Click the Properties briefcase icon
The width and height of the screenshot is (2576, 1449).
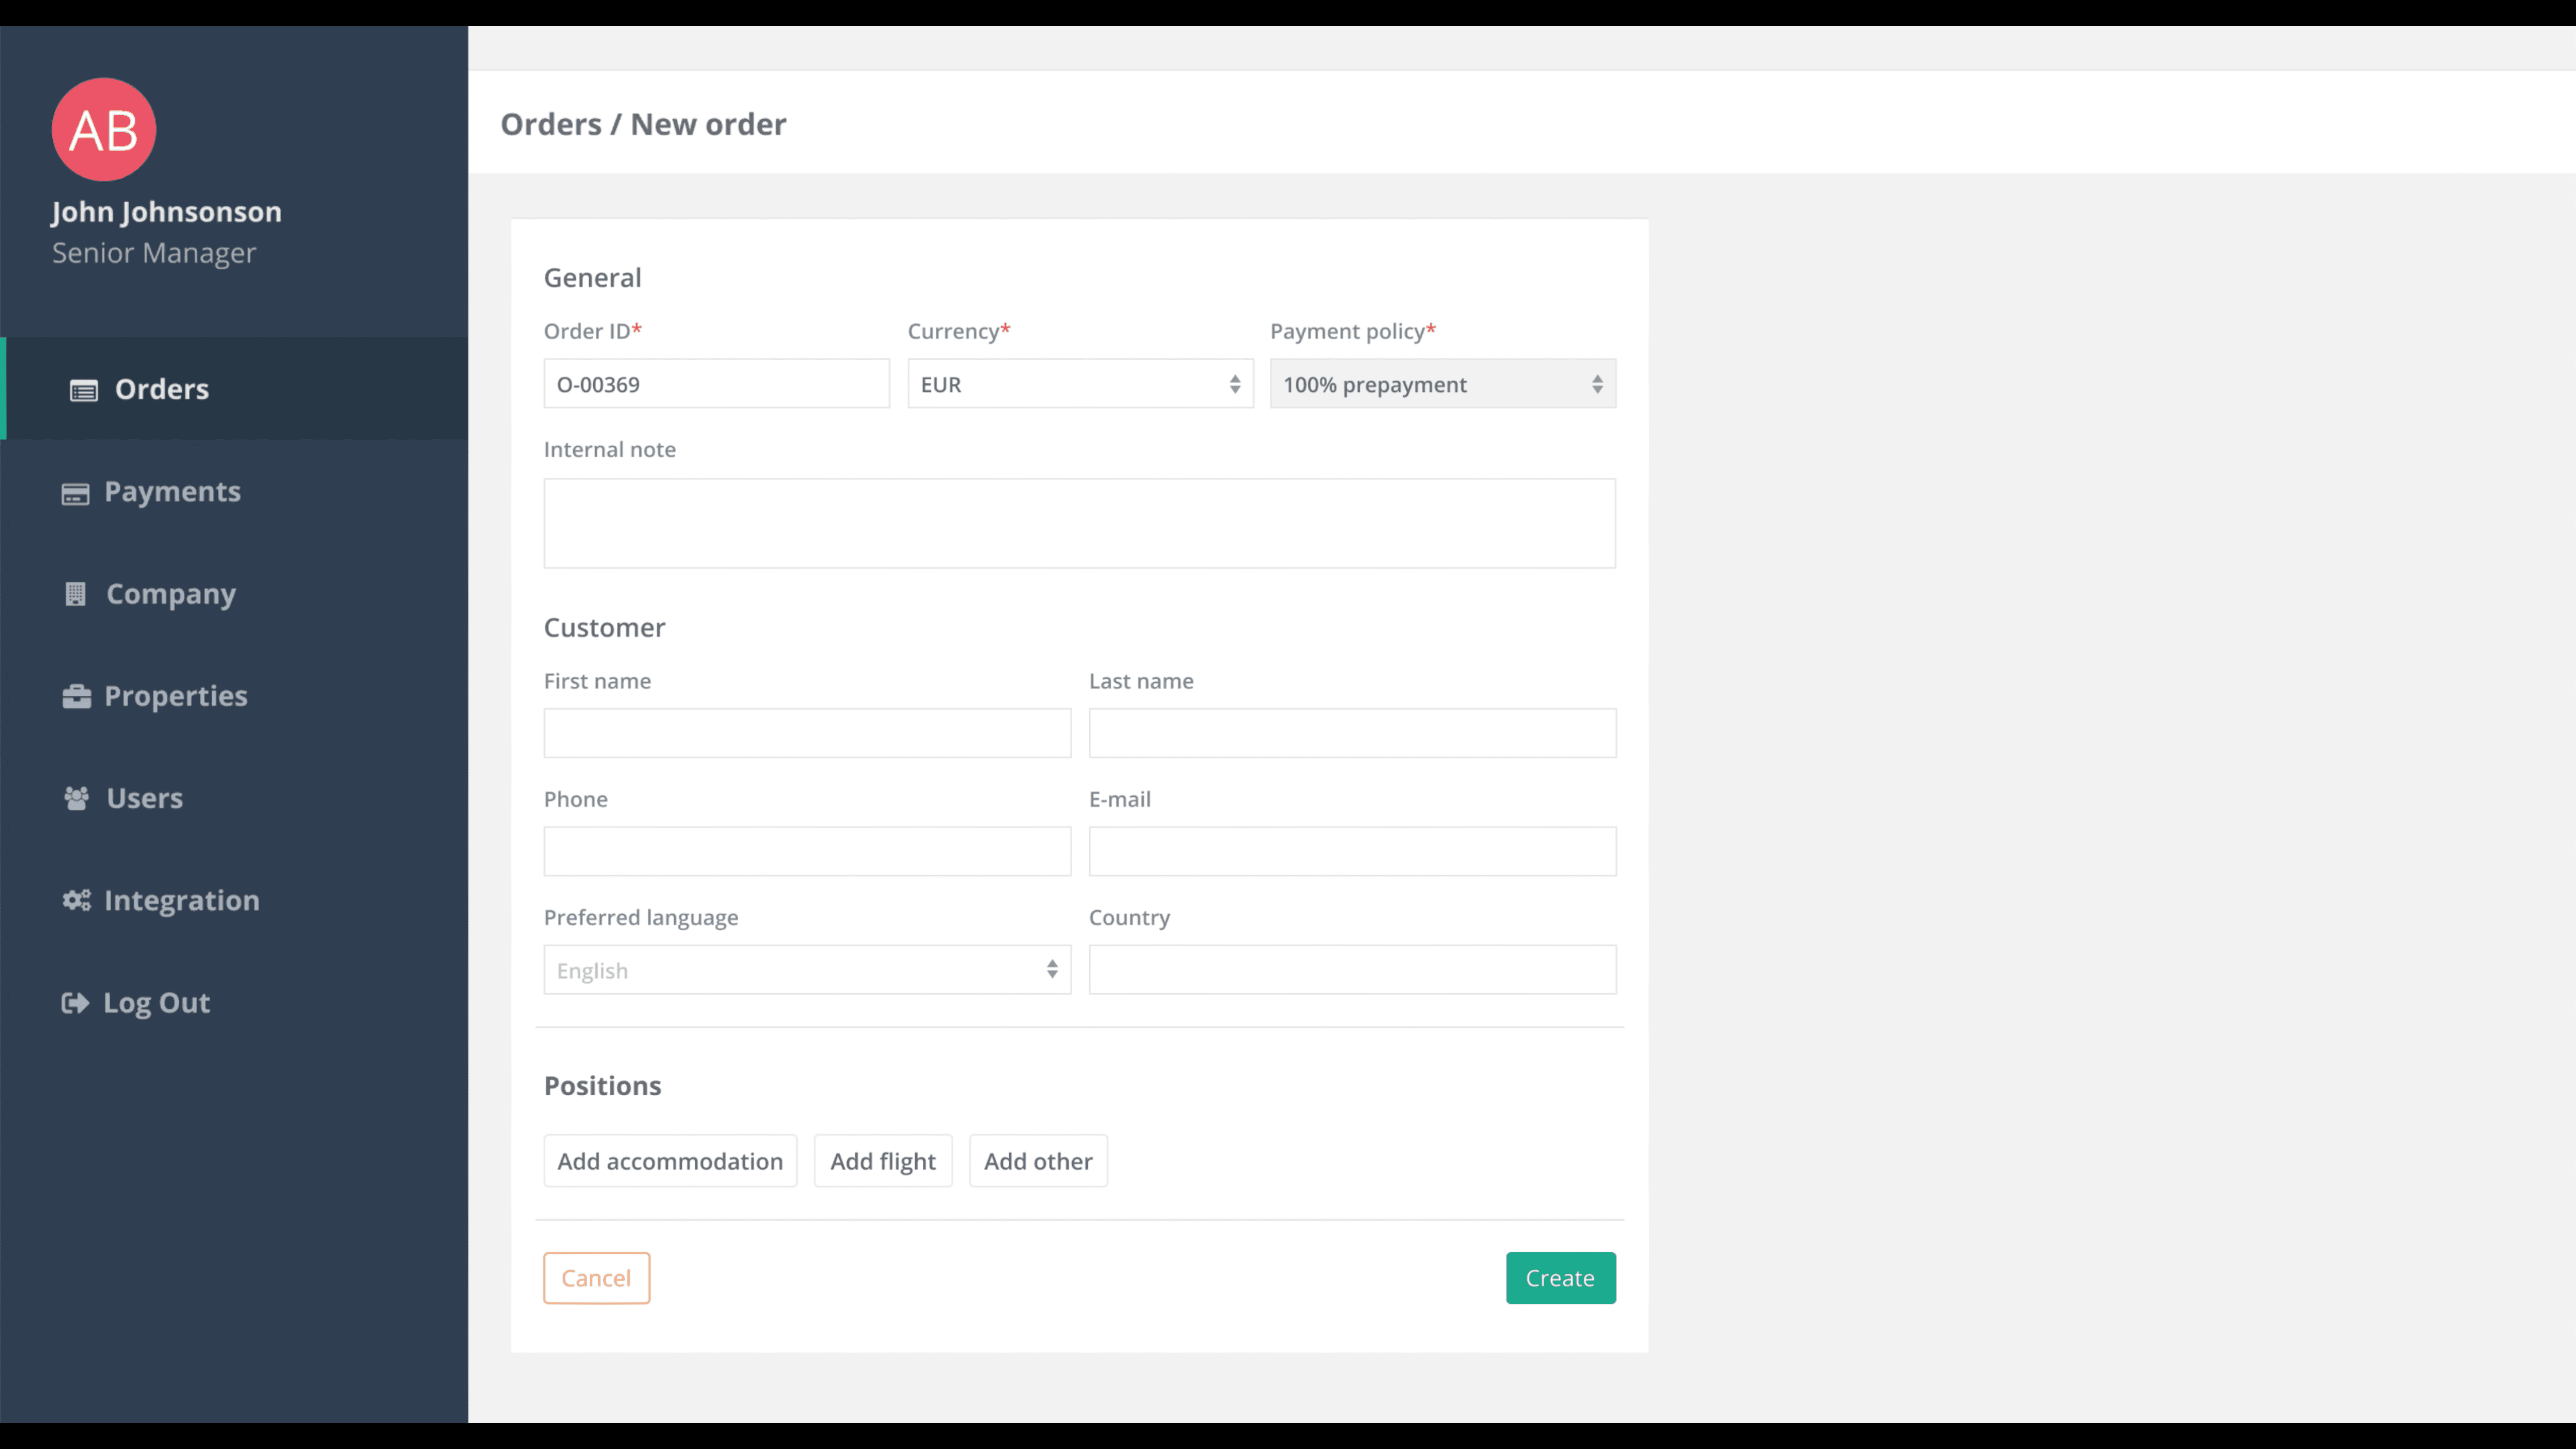pos(76,696)
